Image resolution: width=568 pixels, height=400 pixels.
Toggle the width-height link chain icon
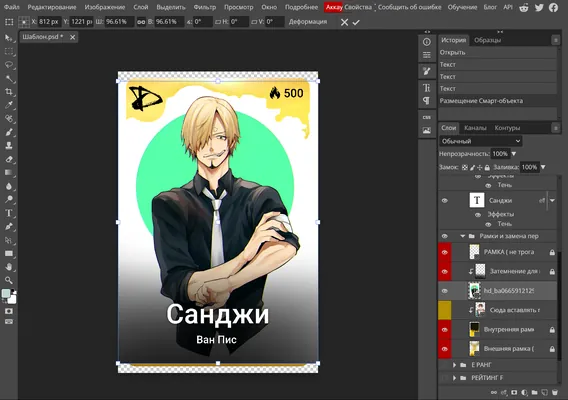coord(141,22)
